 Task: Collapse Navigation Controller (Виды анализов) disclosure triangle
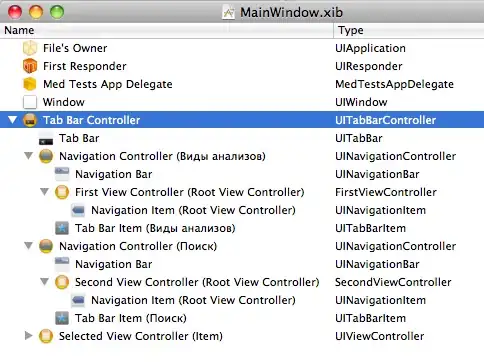pos(28,156)
